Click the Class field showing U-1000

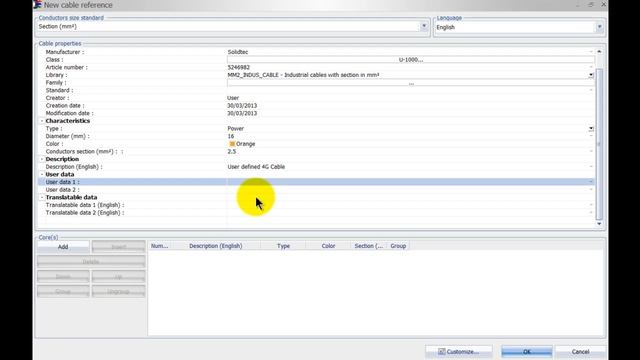point(411,60)
